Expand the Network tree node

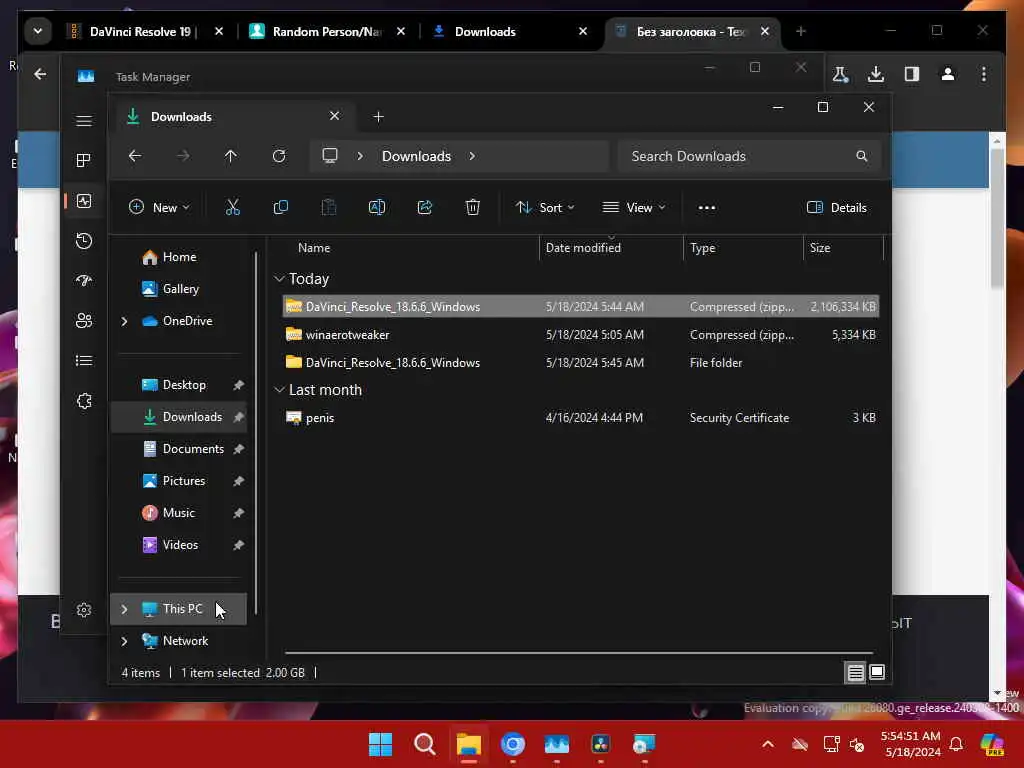(x=124, y=641)
